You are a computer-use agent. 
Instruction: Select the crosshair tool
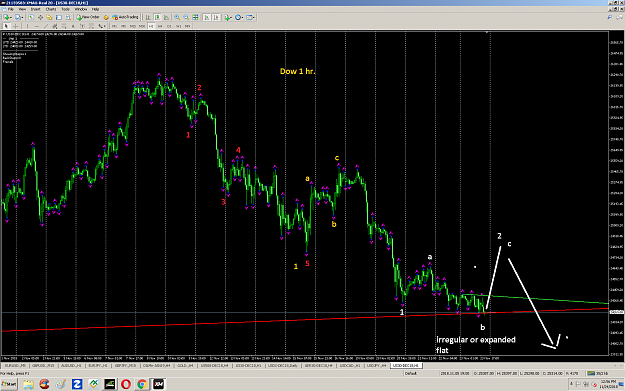point(16,26)
